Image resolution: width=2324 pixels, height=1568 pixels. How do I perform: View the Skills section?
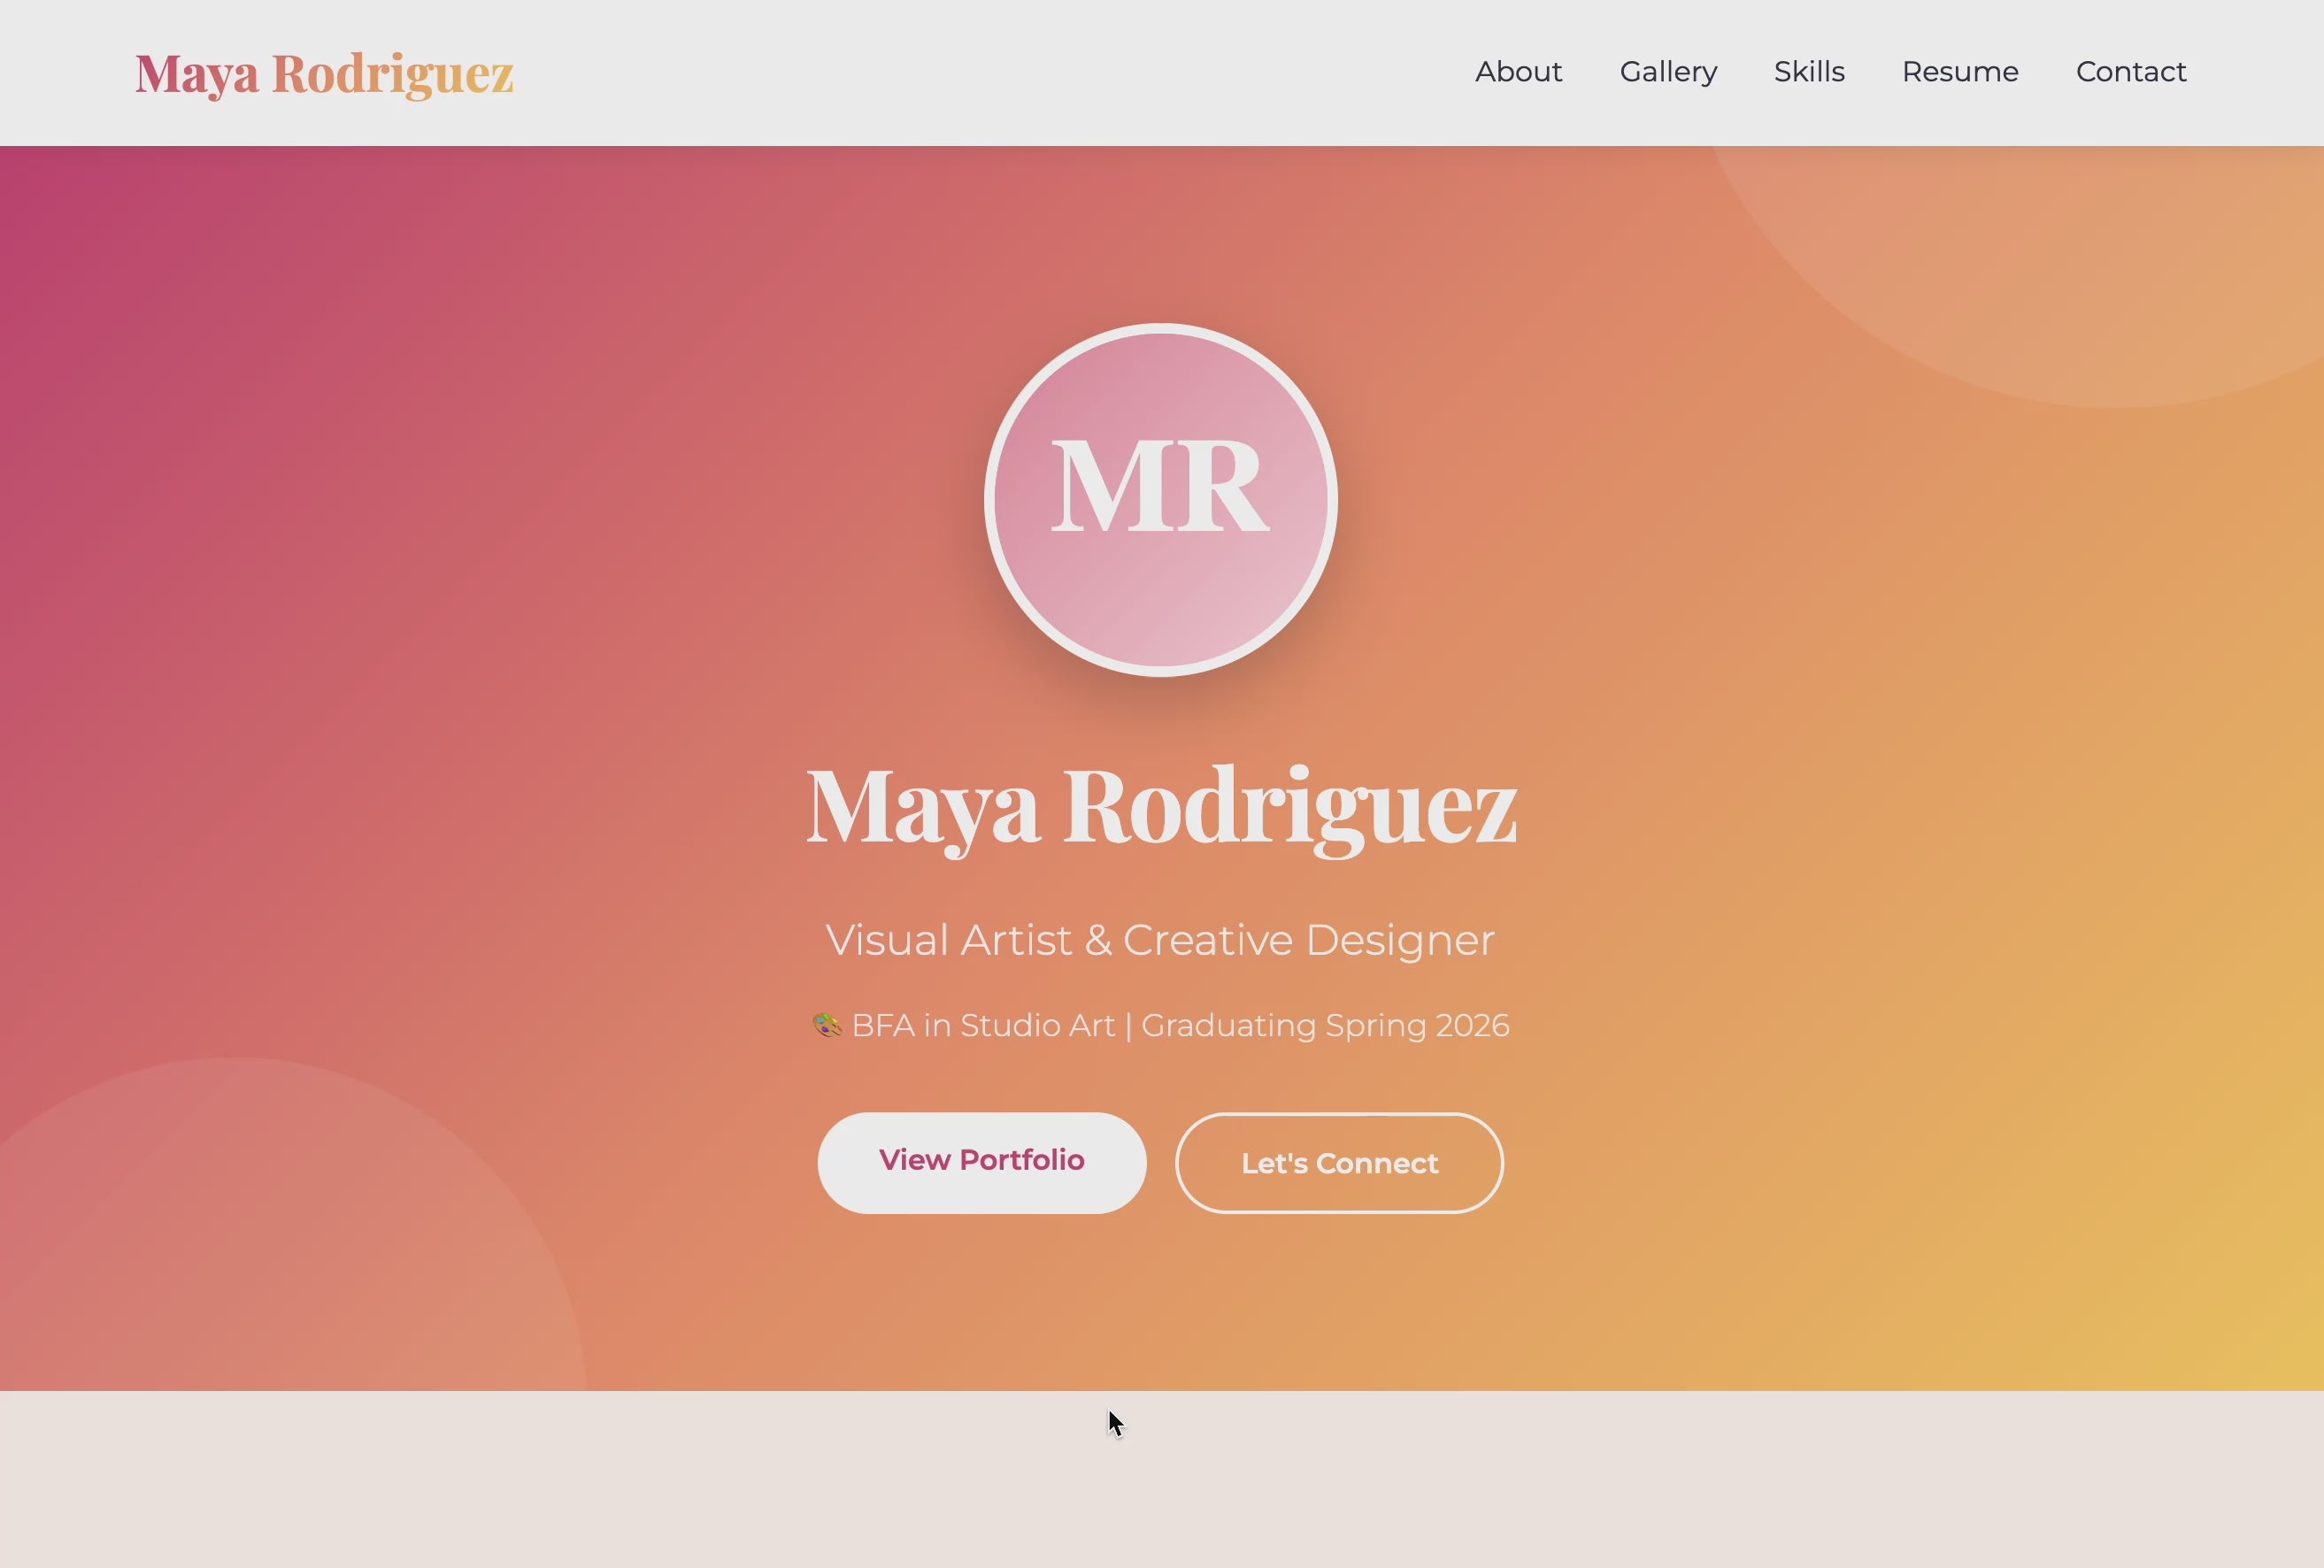pyautogui.click(x=1809, y=71)
